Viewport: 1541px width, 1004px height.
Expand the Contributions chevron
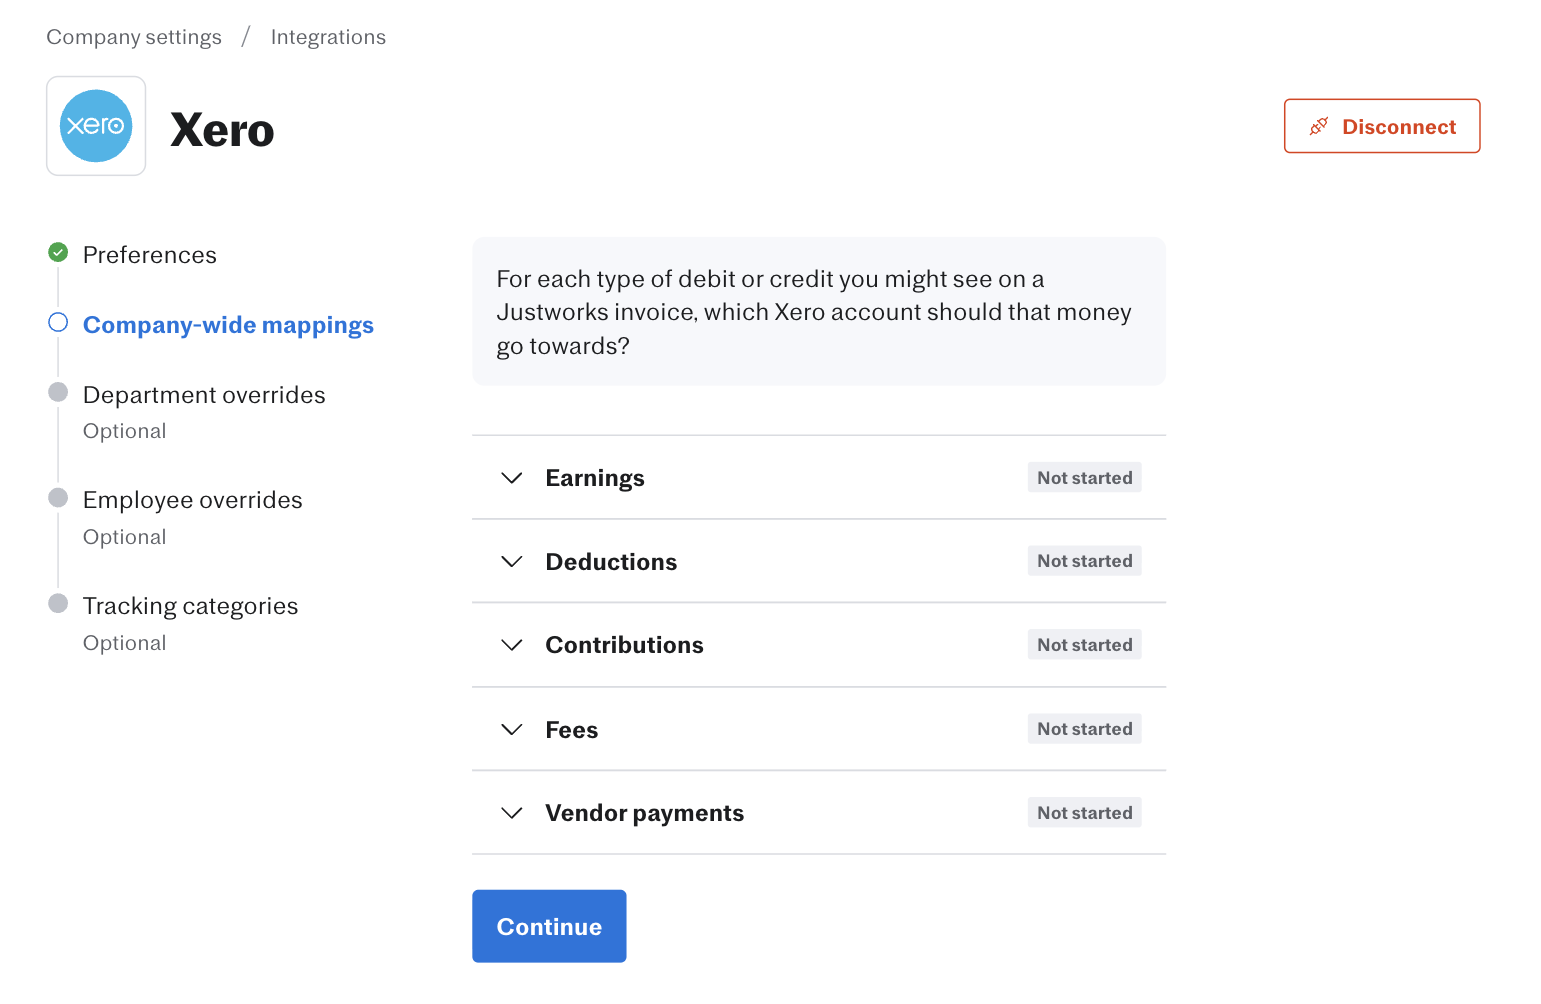(512, 645)
